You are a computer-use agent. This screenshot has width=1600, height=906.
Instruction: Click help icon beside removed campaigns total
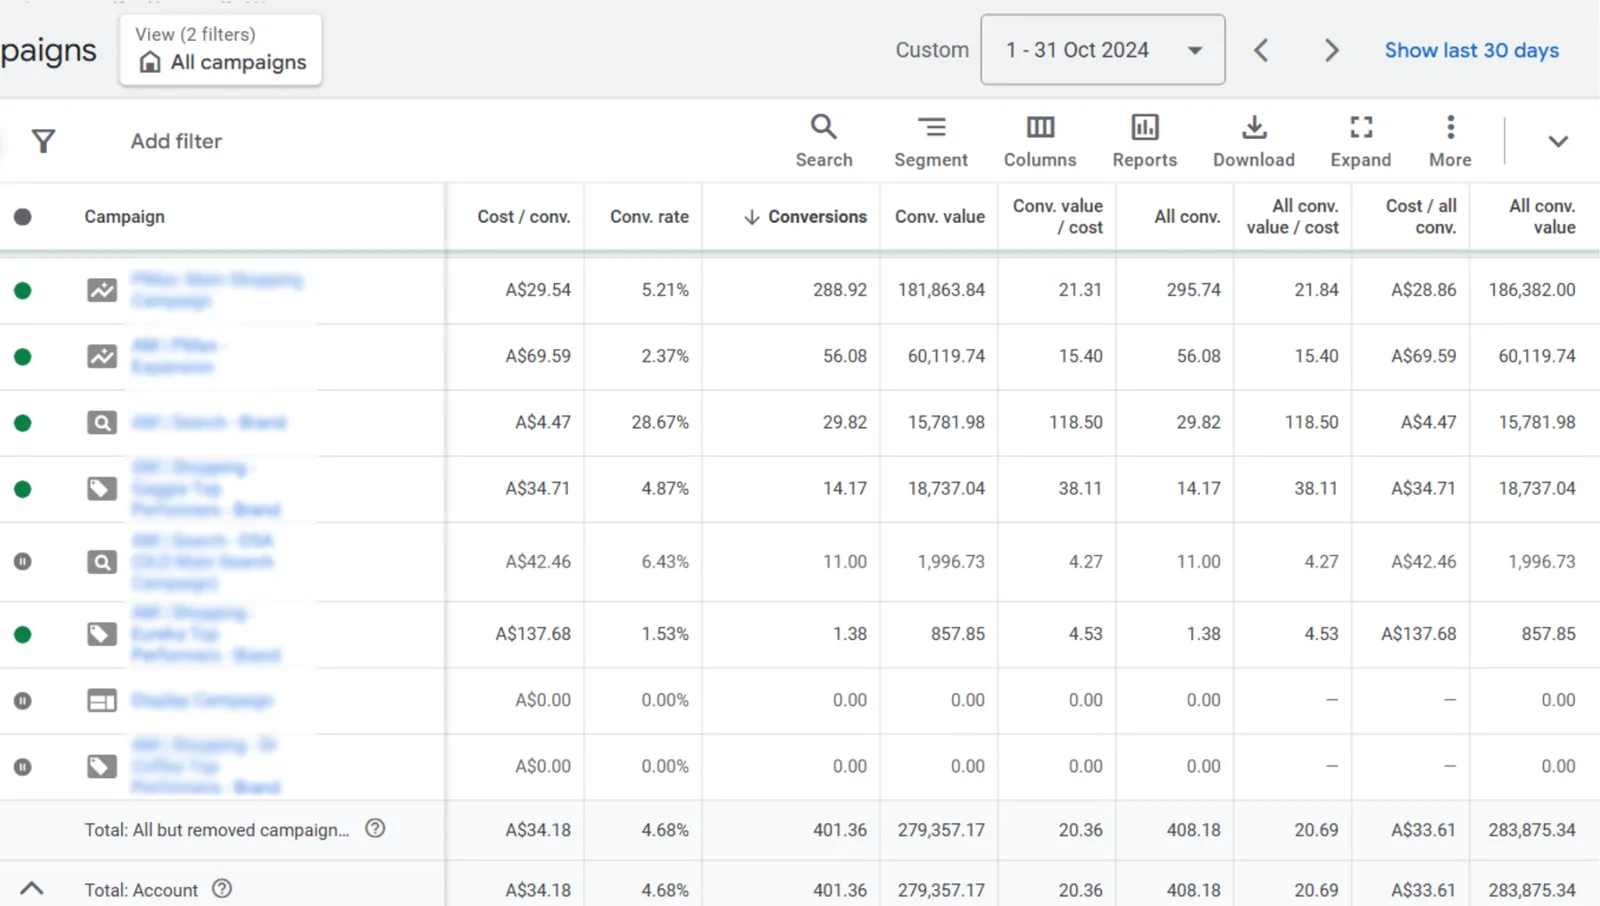[x=375, y=828]
